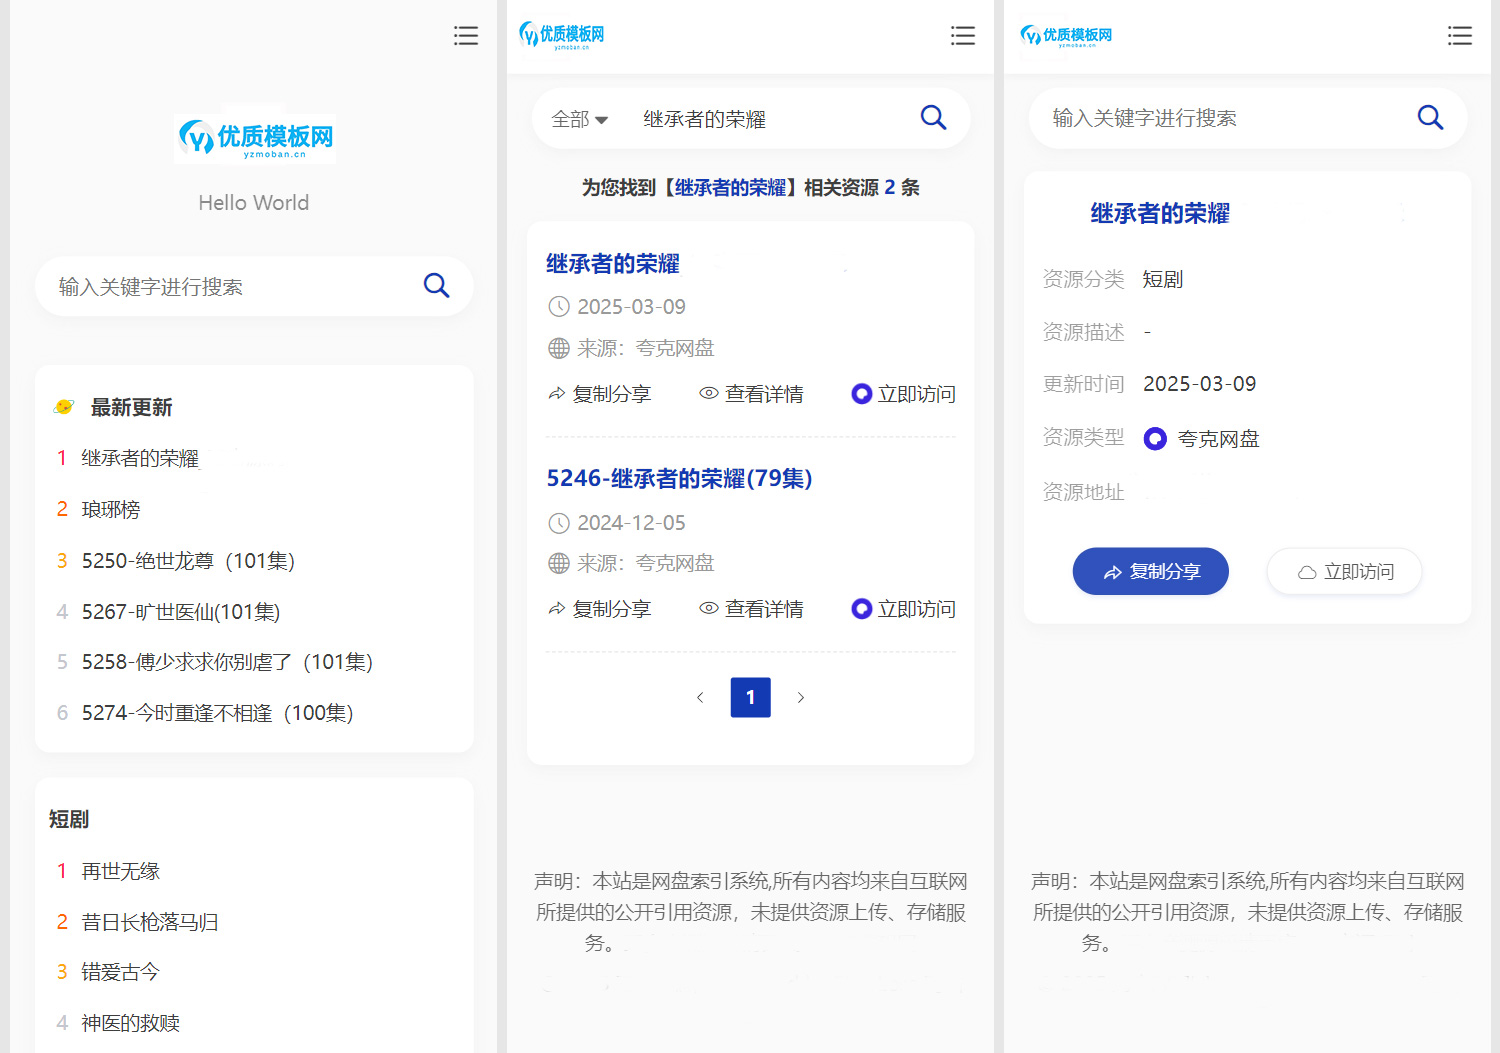The width and height of the screenshot is (1500, 1053).
Task: Open 琅琊榜 from the 最新更新 list
Action: tap(111, 509)
